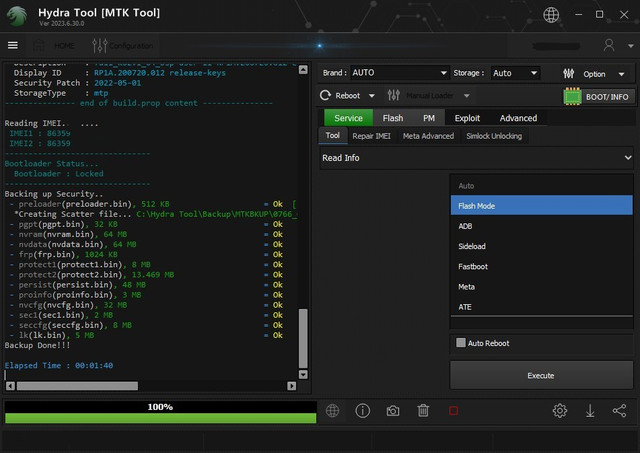This screenshot has height=453, width=640.
Task: Open the Repair IMEI tab
Action: [x=373, y=136]
